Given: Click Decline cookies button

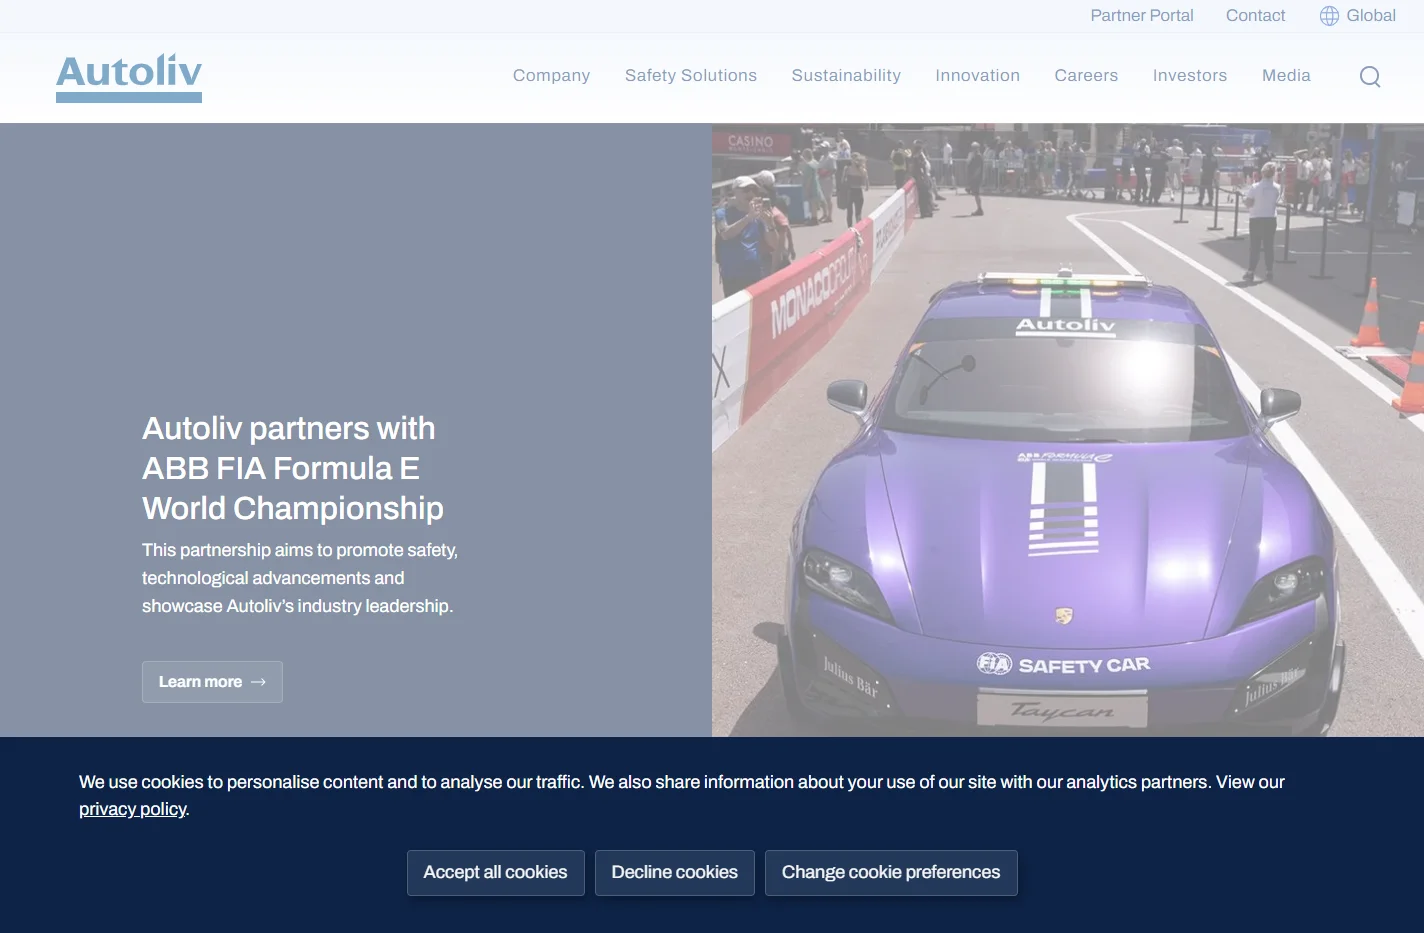Looking at the screenshot, I should pos(675,873).
